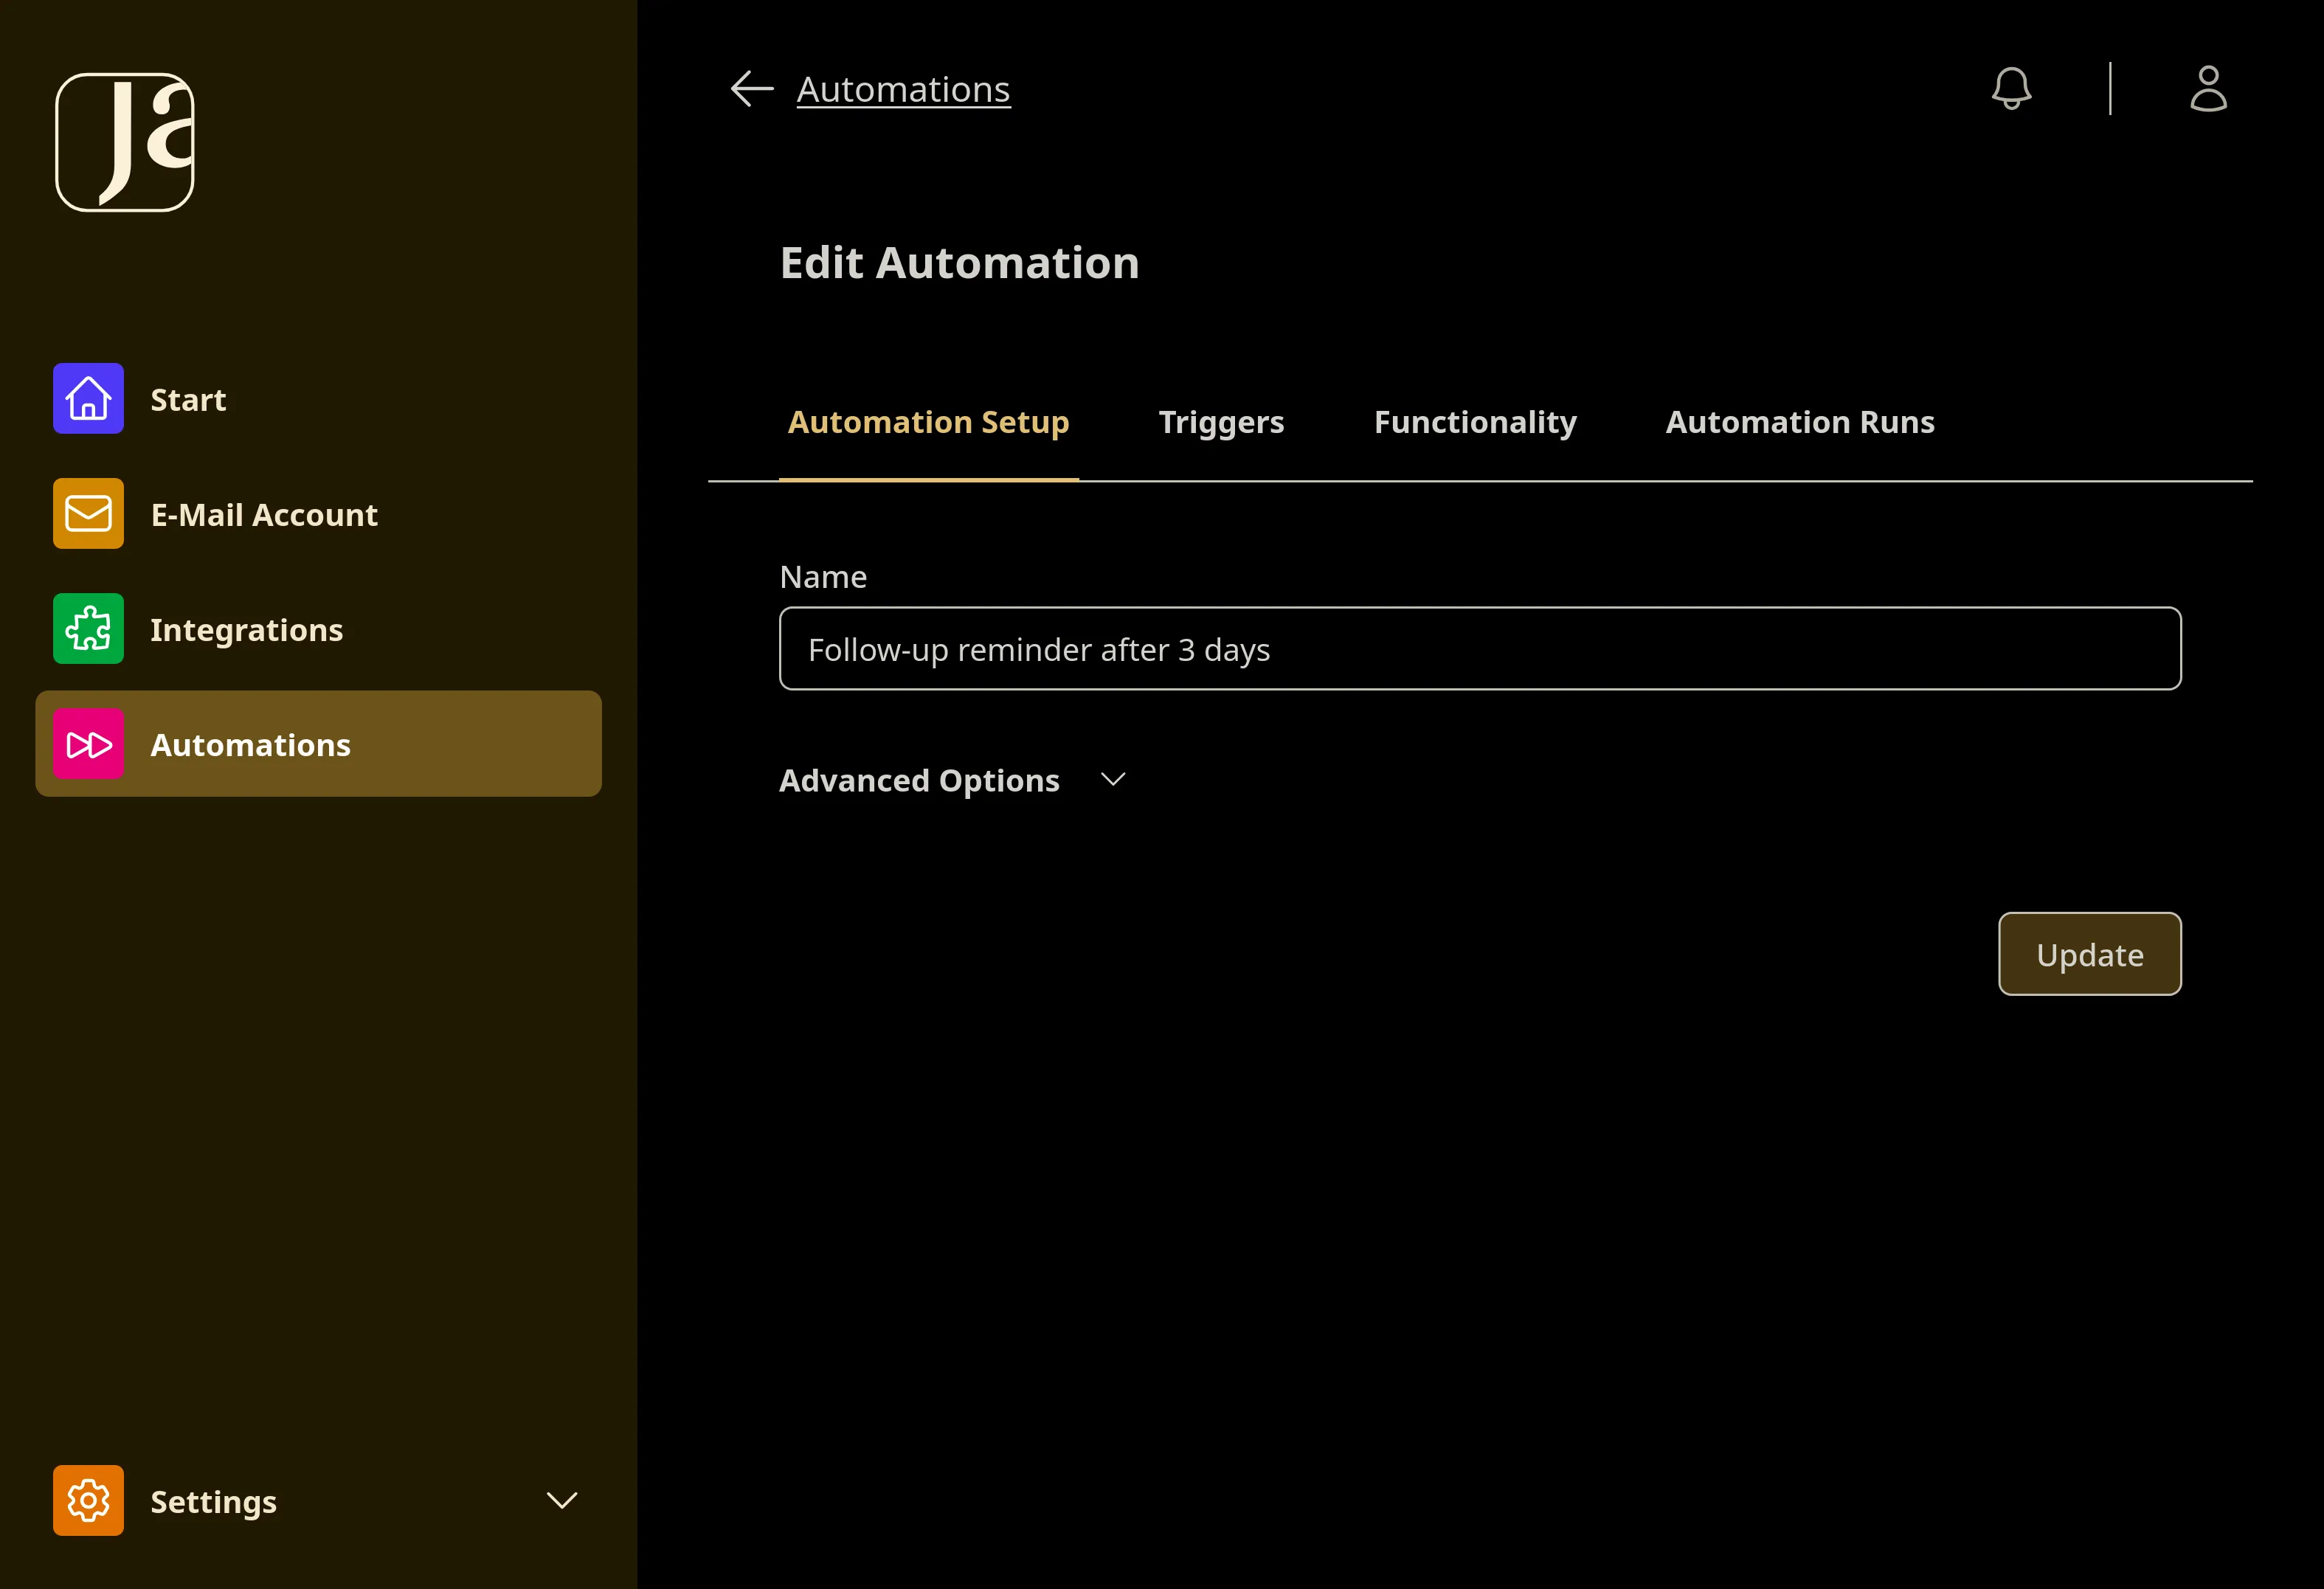Follow the Automations breadcrumb link
Viewport: 2324px width, 1589px height.
(x=903, y=89)
